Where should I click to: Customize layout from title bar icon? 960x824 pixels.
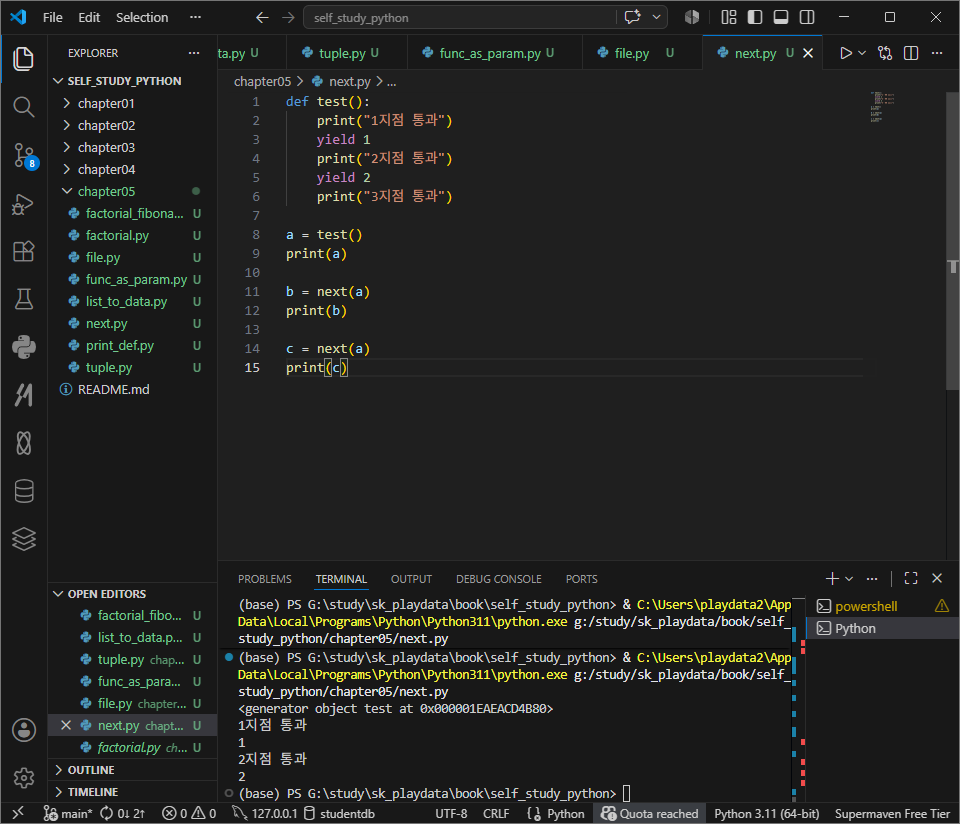click(729, 17)
